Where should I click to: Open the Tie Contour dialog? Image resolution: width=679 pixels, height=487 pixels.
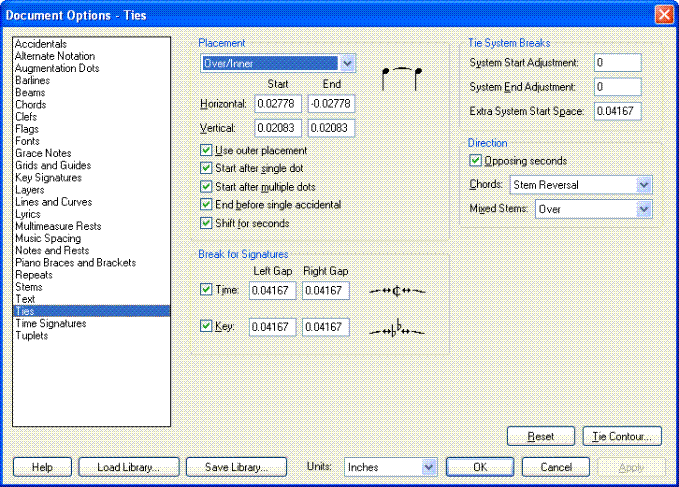pos(621,437)
